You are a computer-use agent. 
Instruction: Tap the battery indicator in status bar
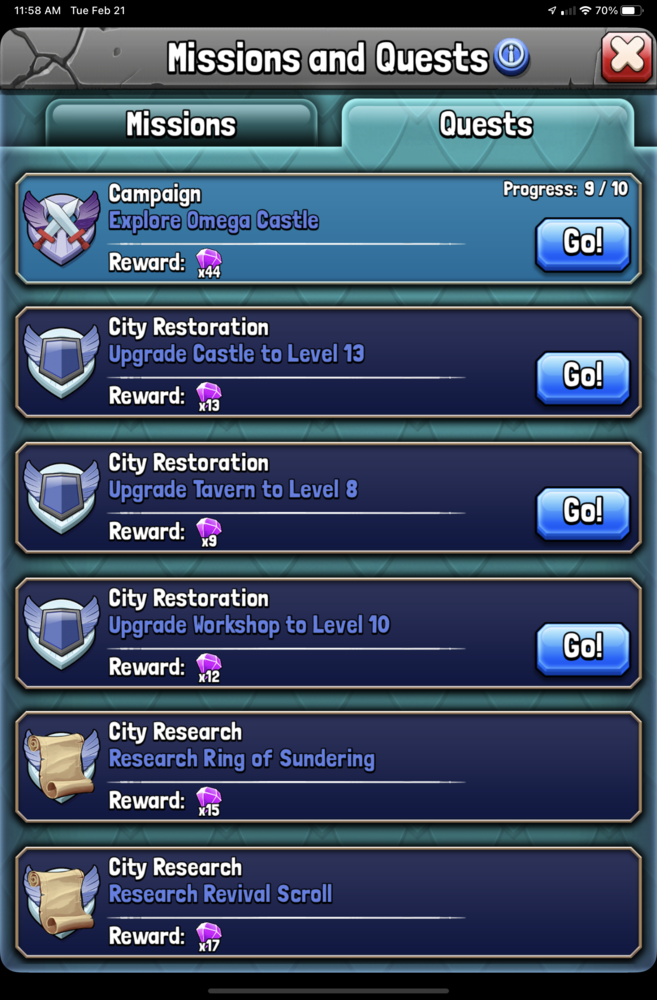click(631, 11)
